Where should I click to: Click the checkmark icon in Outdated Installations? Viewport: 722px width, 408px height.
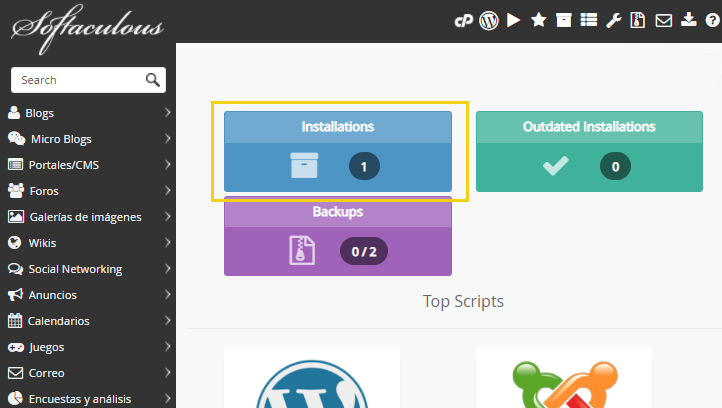pos(555,166)
